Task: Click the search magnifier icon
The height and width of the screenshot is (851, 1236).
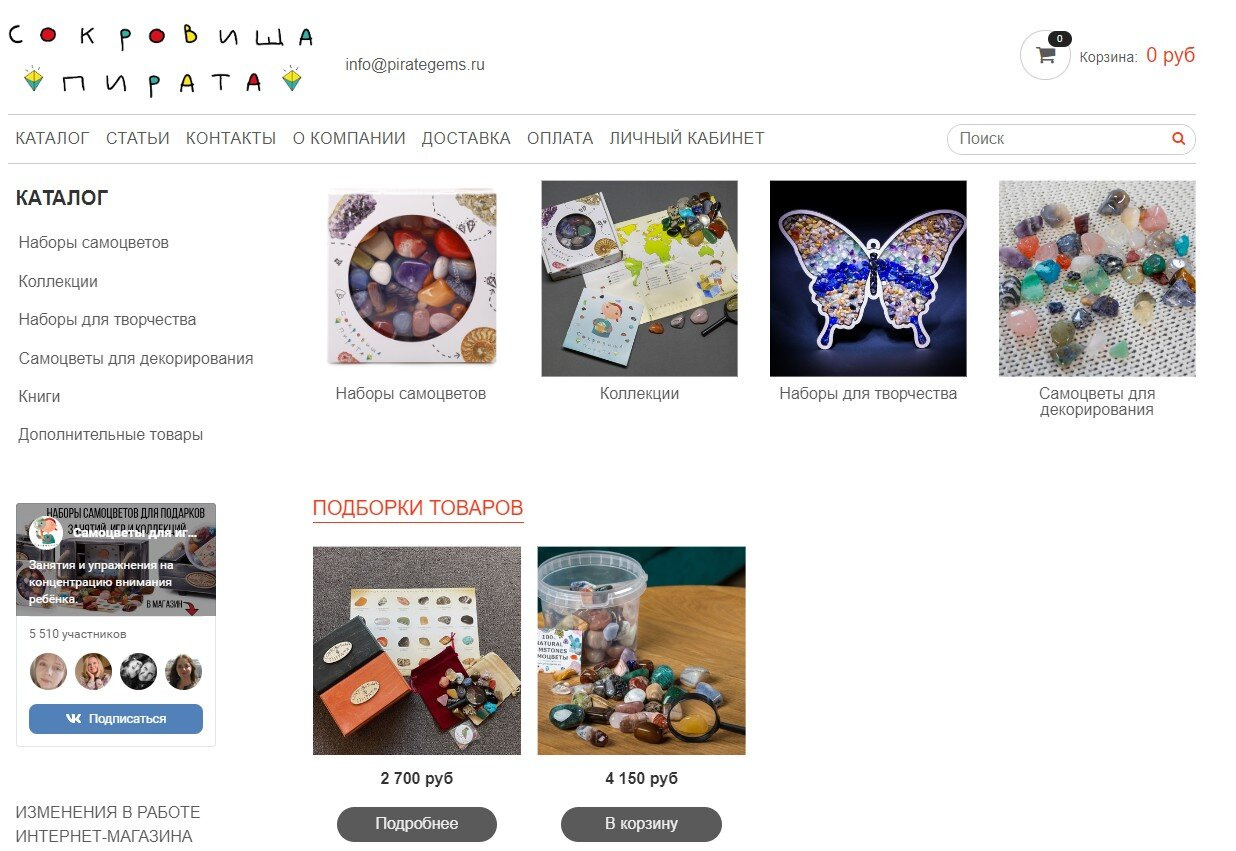Action: click(x=1178, y=139)
